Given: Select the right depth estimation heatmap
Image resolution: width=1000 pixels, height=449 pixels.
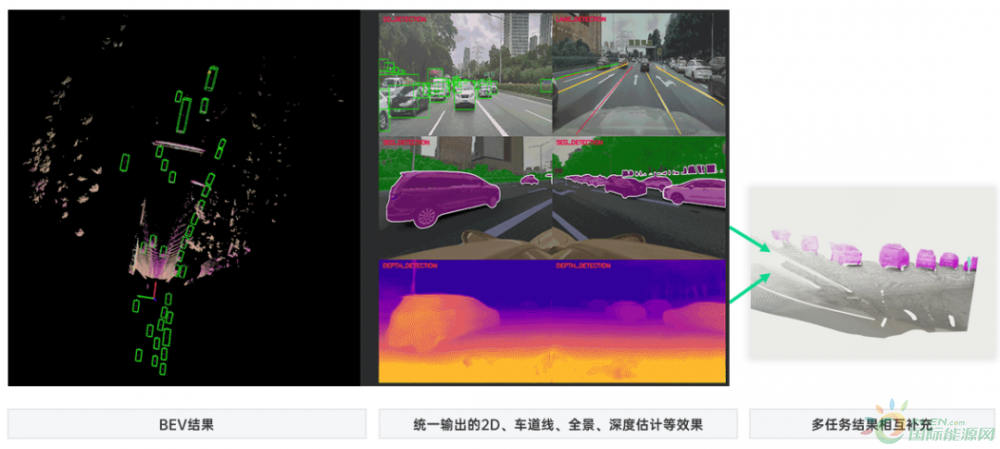Looking at the screenshot, I should (638, 320).
